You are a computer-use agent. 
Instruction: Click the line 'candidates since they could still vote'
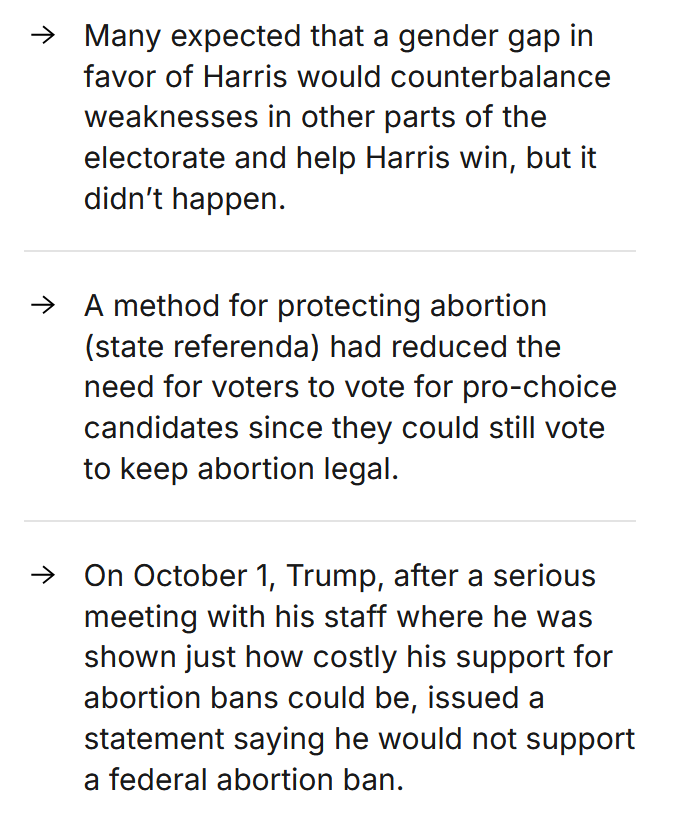click(x=344, y=428)
